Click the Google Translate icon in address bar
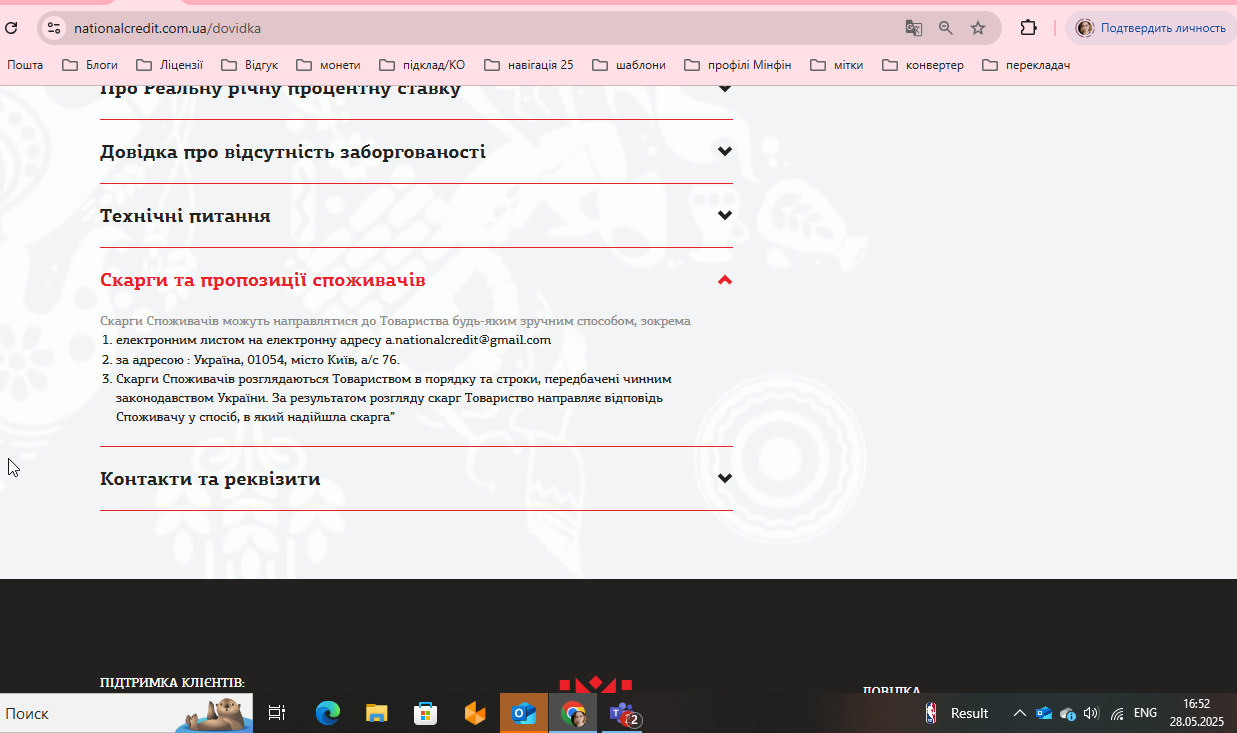 pyautogui.click(x=913, y=28)
